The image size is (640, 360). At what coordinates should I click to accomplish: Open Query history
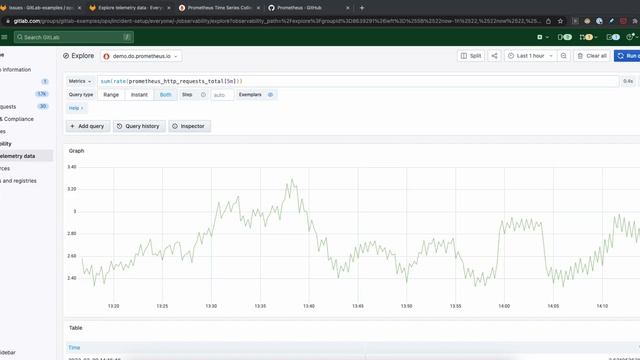click(x=139, y=126)
